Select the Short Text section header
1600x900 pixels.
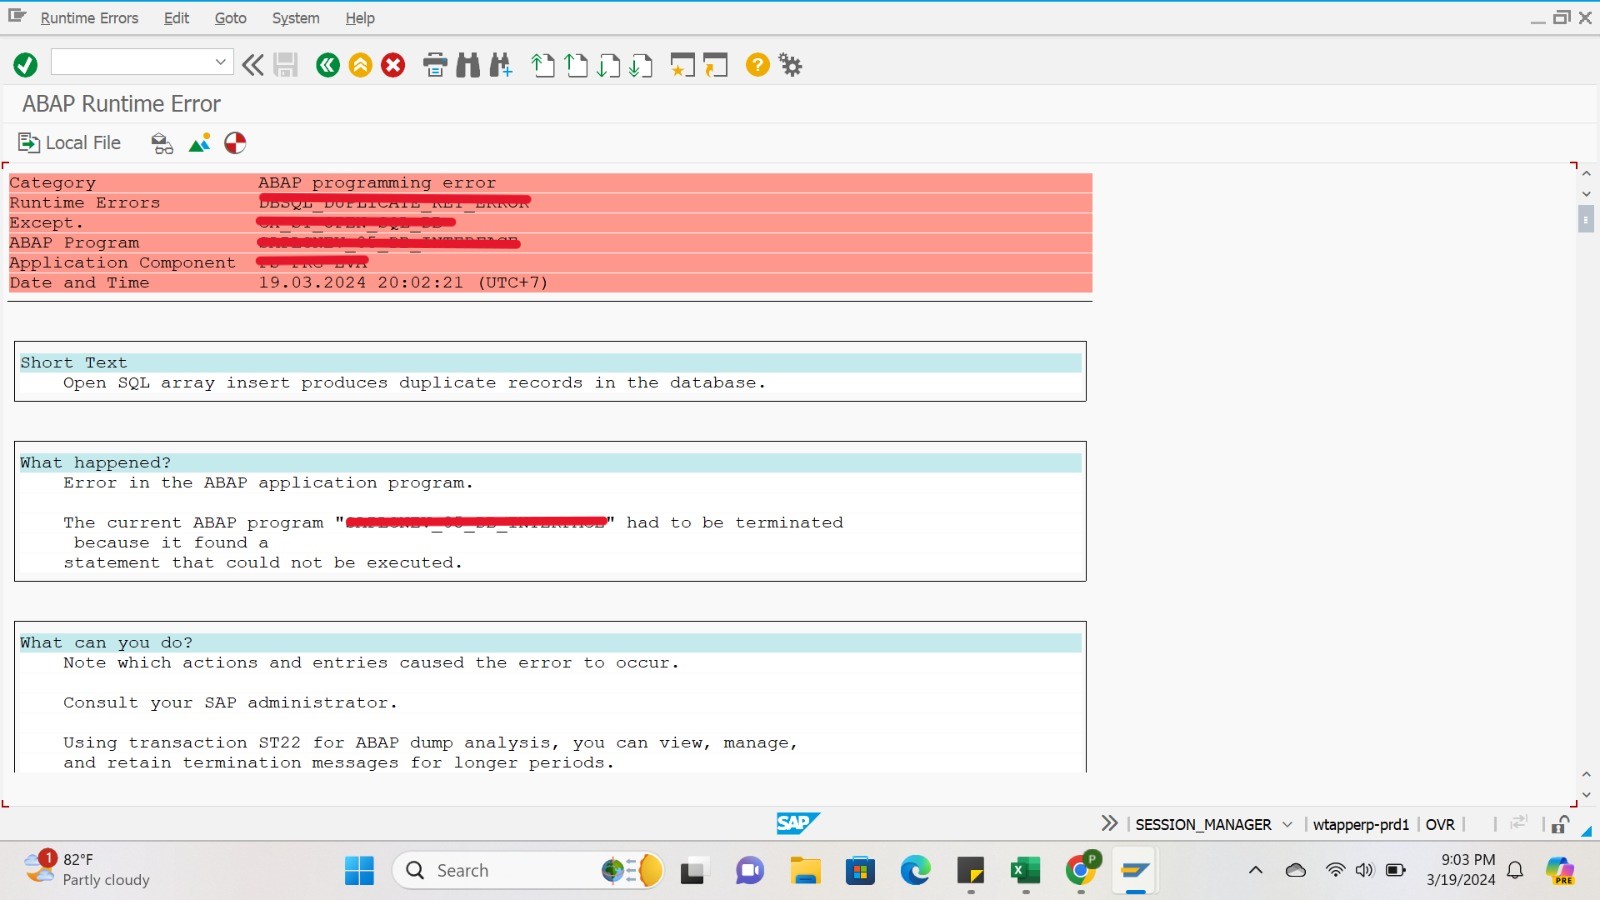550,363
